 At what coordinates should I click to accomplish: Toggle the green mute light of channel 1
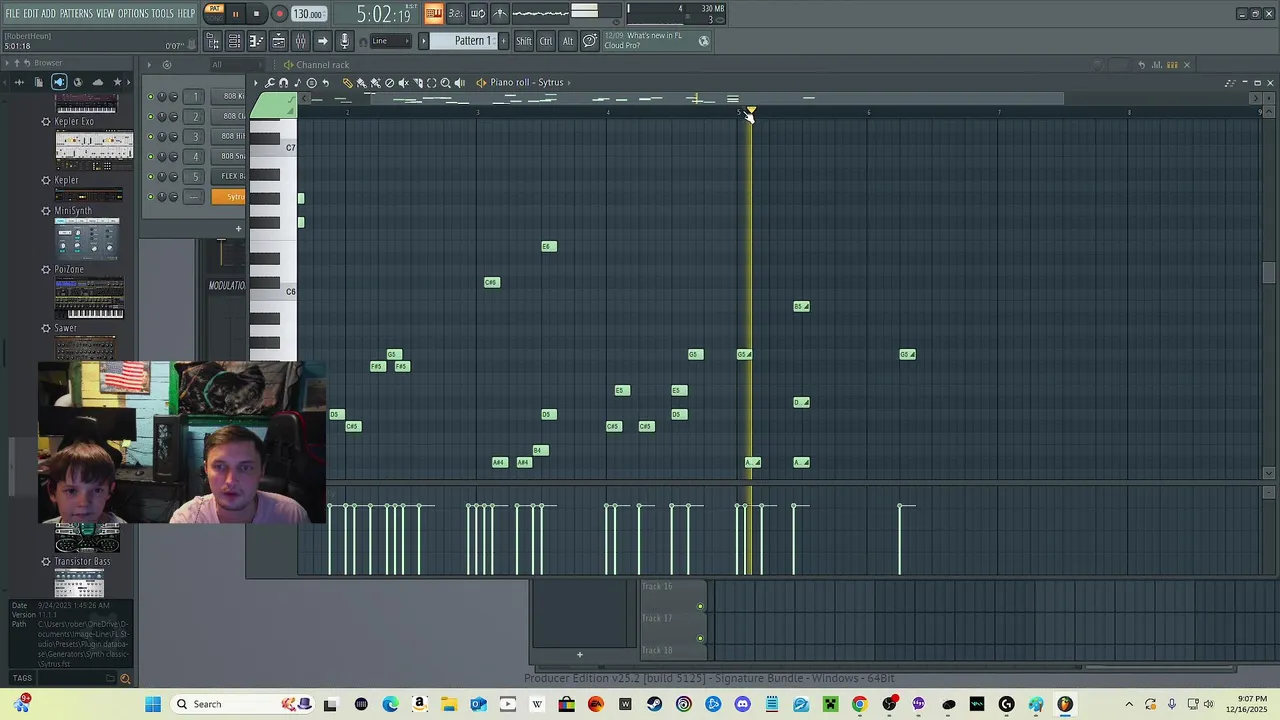150,96
